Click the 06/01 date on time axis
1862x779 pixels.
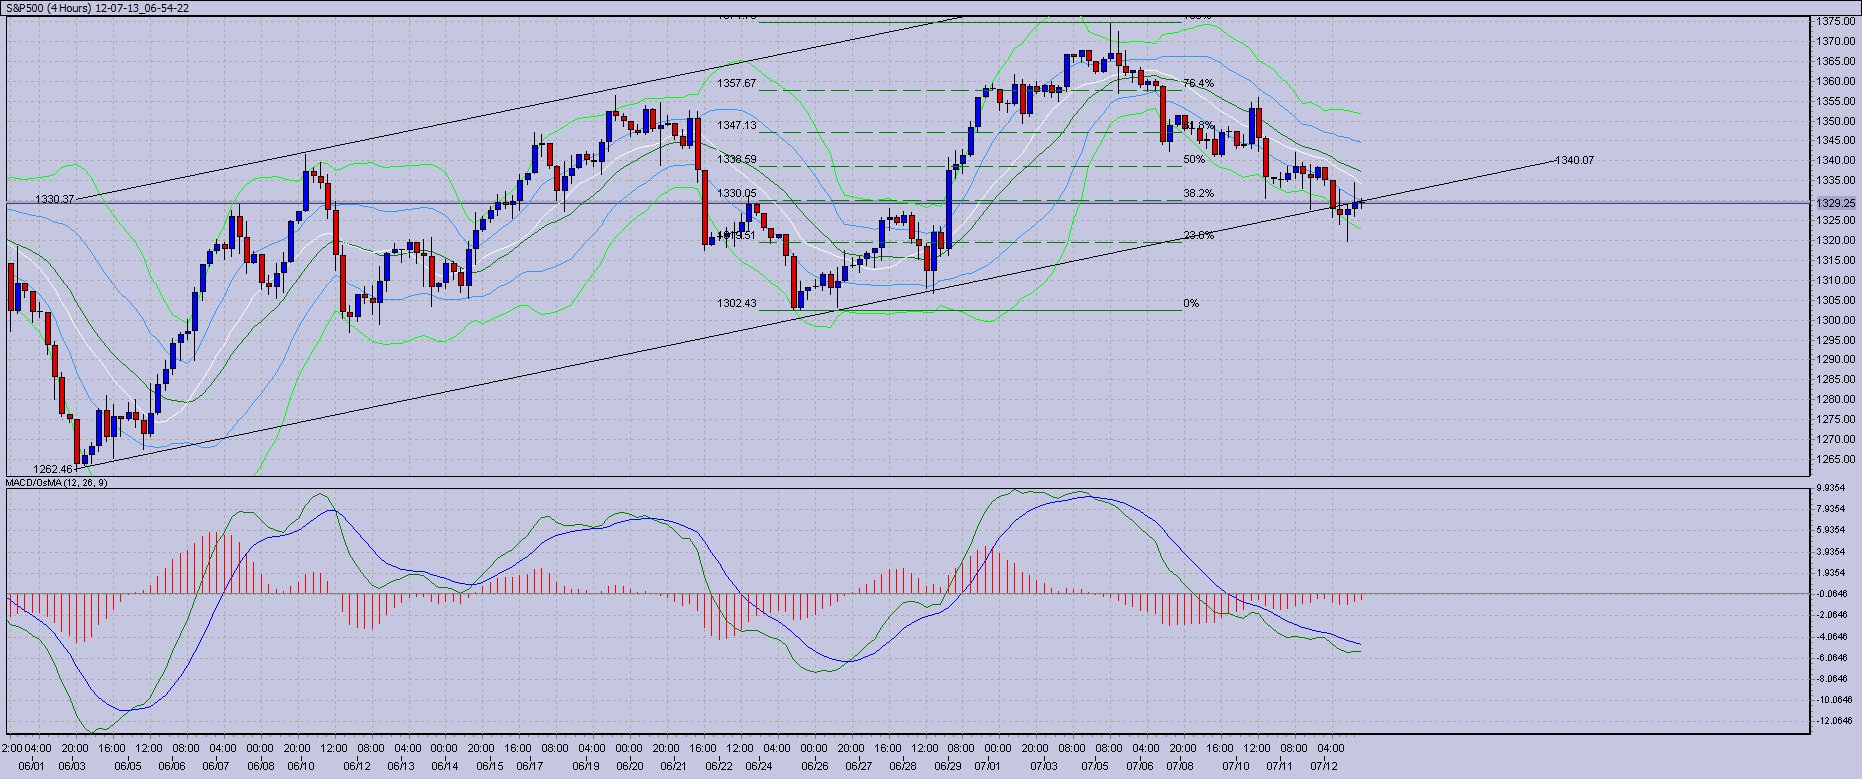[31, 767]
